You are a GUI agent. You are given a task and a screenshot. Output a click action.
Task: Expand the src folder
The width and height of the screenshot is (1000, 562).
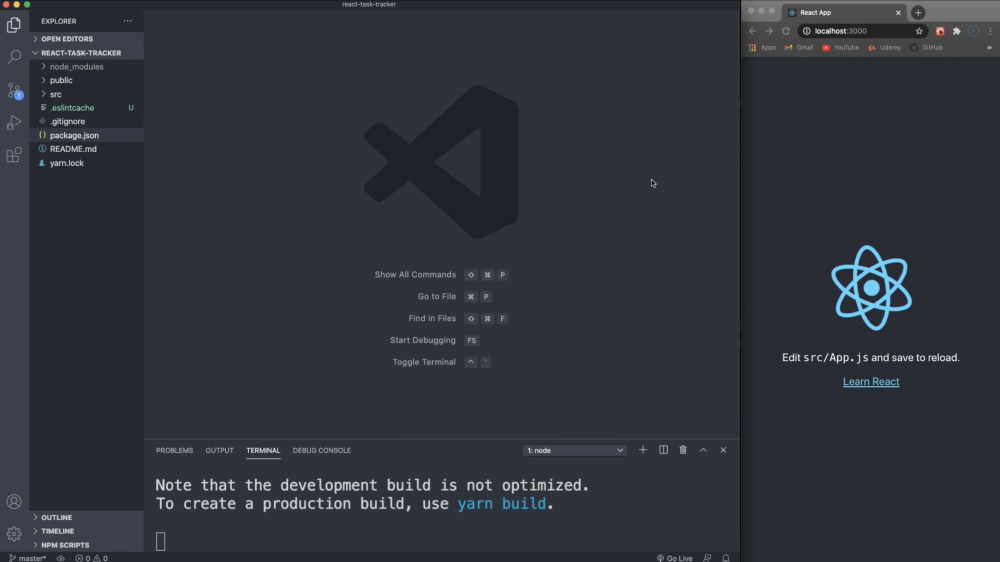[56, 94]
